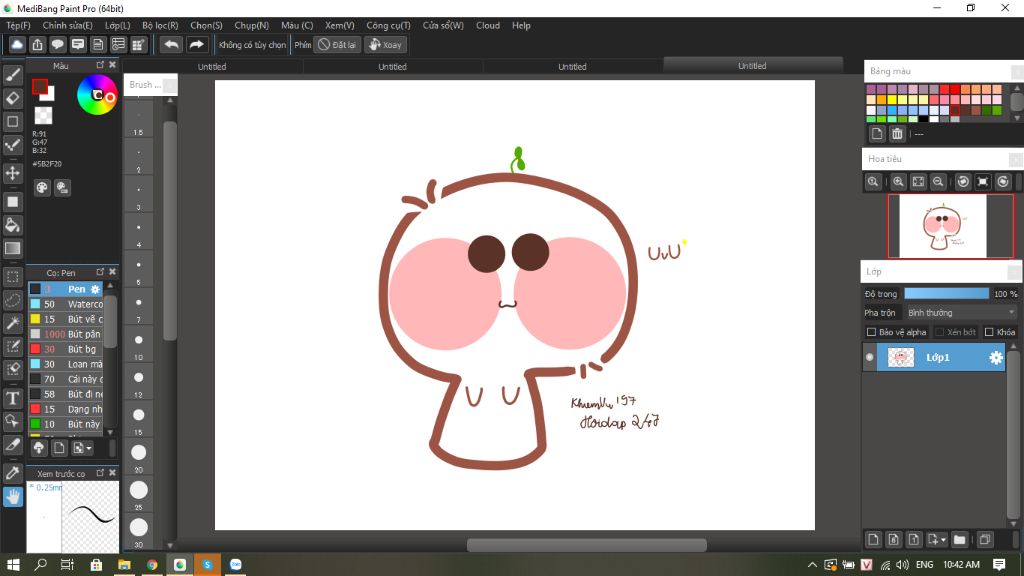Image resolution: width=1024 pixels, height=576 pixels.
Task: Adjust the Độ trong opacity slider
Action: (x=946, y=294)
